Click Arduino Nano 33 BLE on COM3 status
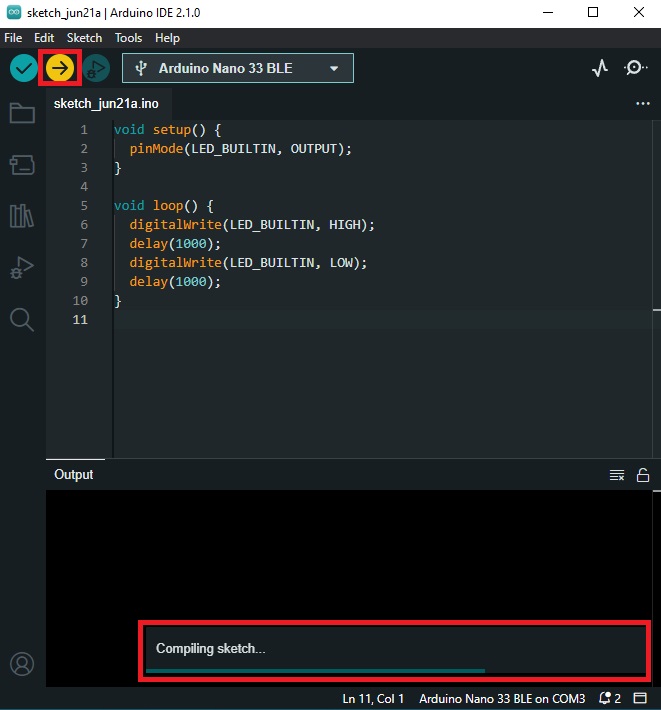Image resolution: width=661 pixels, height=710 pixels. point(502,699)
